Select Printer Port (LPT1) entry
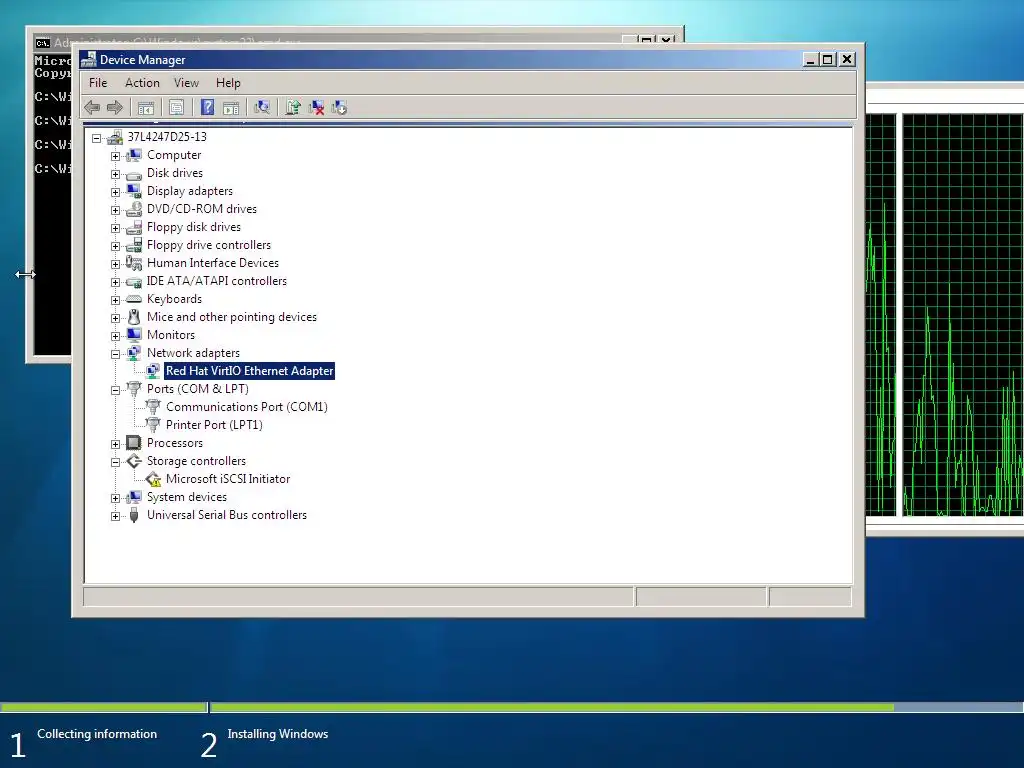The height and width of the screenshot is (768, 1024). tap(214, 425)
